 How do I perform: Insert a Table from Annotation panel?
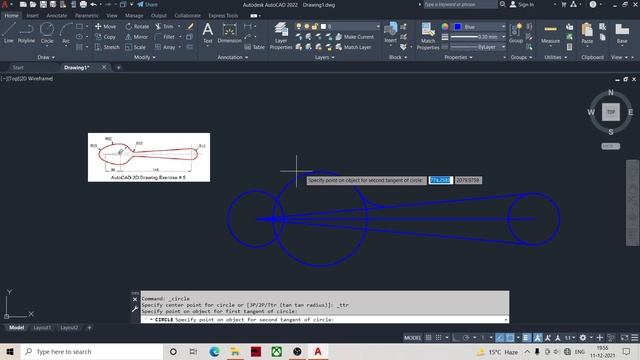(x=255, y=47)
